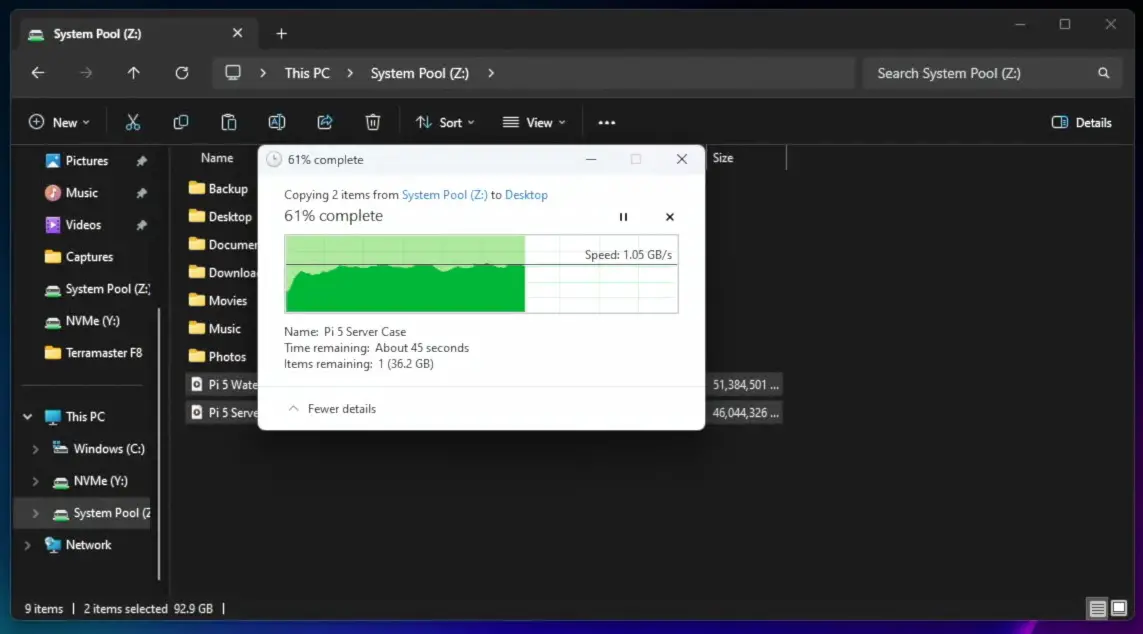Refresh the current folder view
The width and height of the screenshot is (1143, 634).
[182, 73]
